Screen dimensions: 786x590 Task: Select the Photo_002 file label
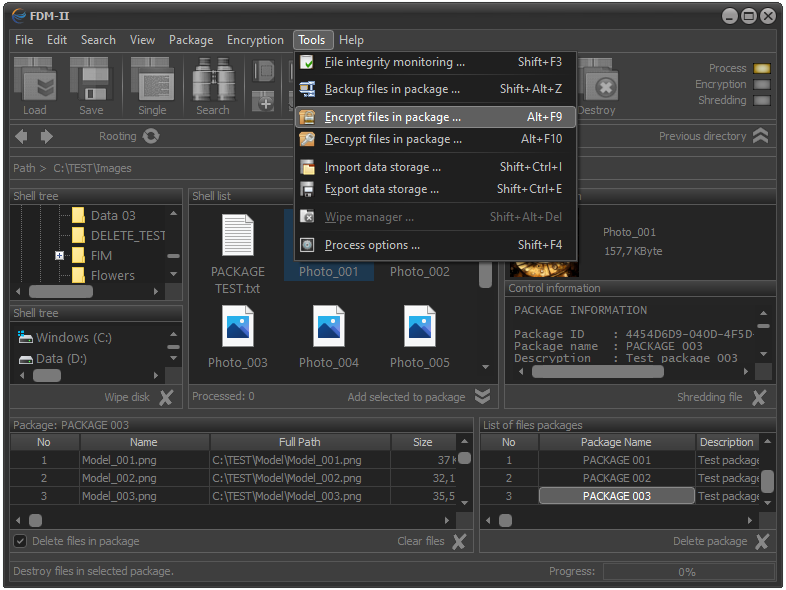click(420, 272)
